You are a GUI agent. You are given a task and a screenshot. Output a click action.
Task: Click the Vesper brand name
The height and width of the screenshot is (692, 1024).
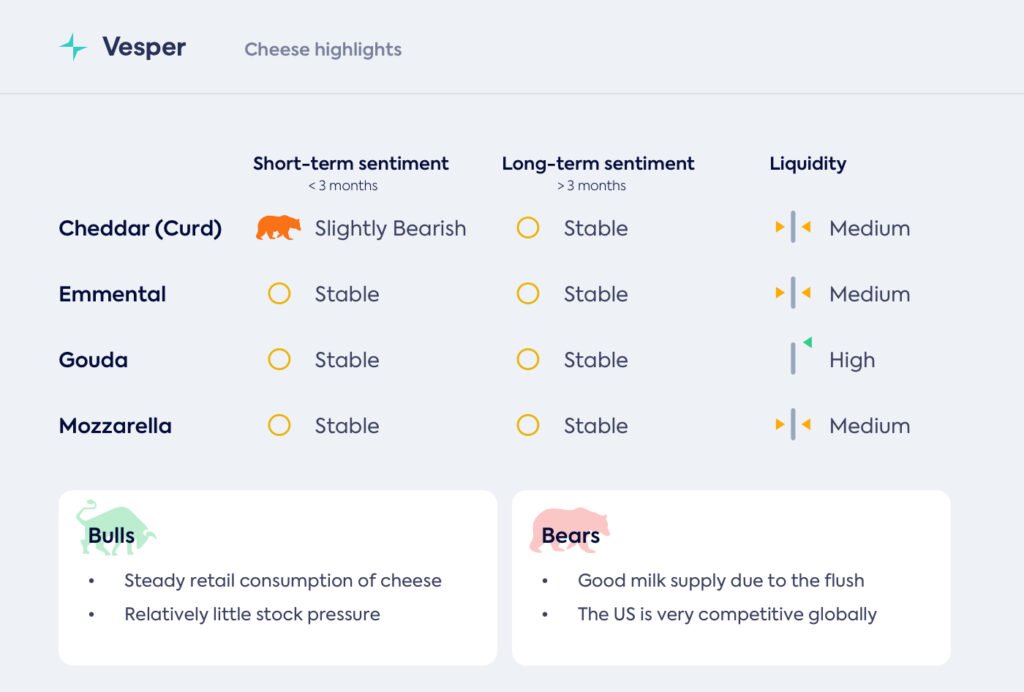pos(144,47)
